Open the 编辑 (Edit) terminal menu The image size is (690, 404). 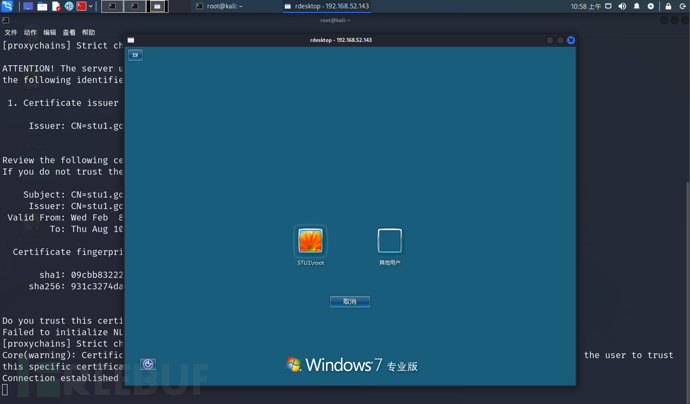click(50, 32)
